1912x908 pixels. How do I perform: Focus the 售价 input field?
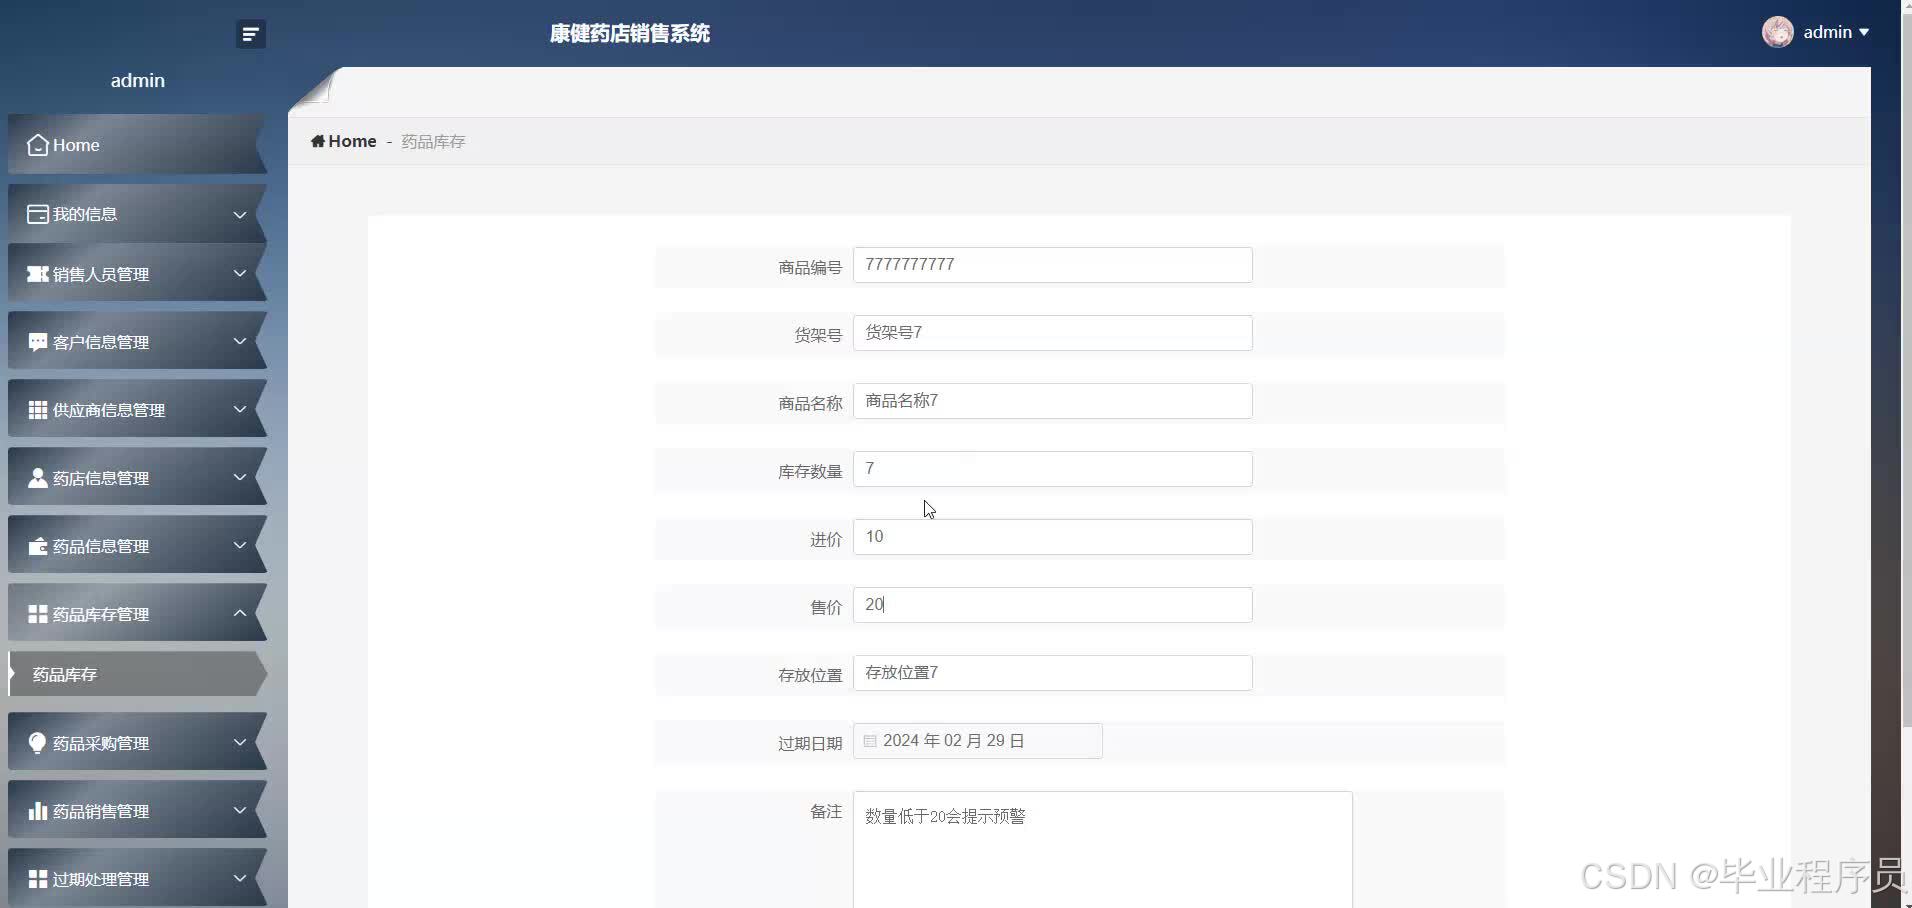[x=1052, y=605]
